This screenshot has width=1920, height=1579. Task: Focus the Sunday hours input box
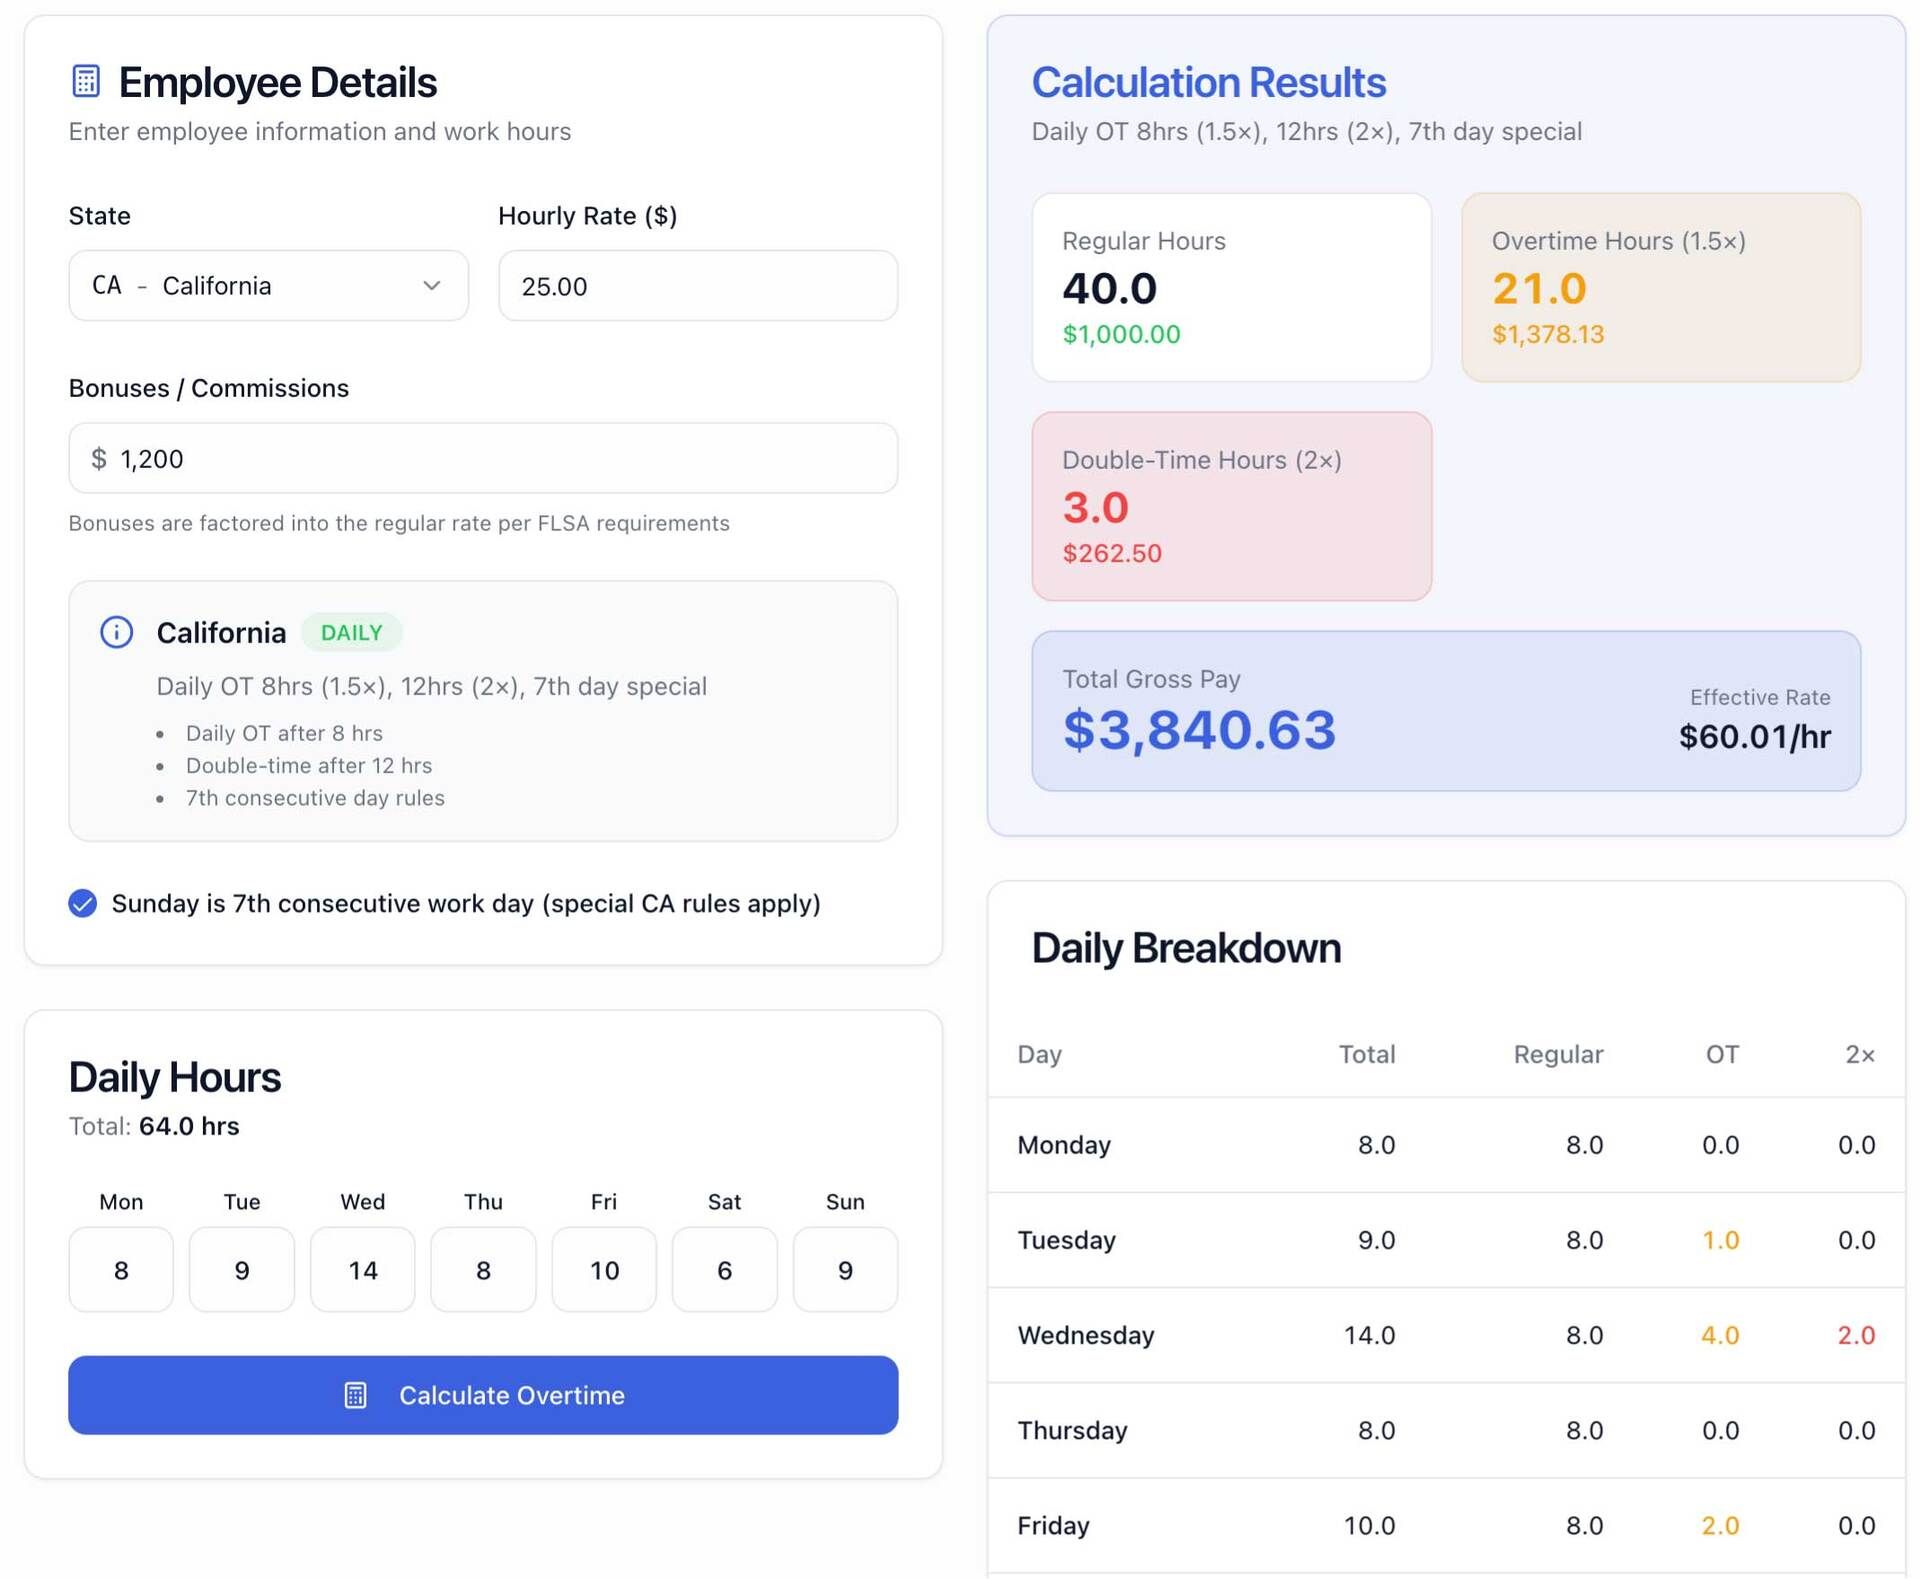tap(845, 1270)
